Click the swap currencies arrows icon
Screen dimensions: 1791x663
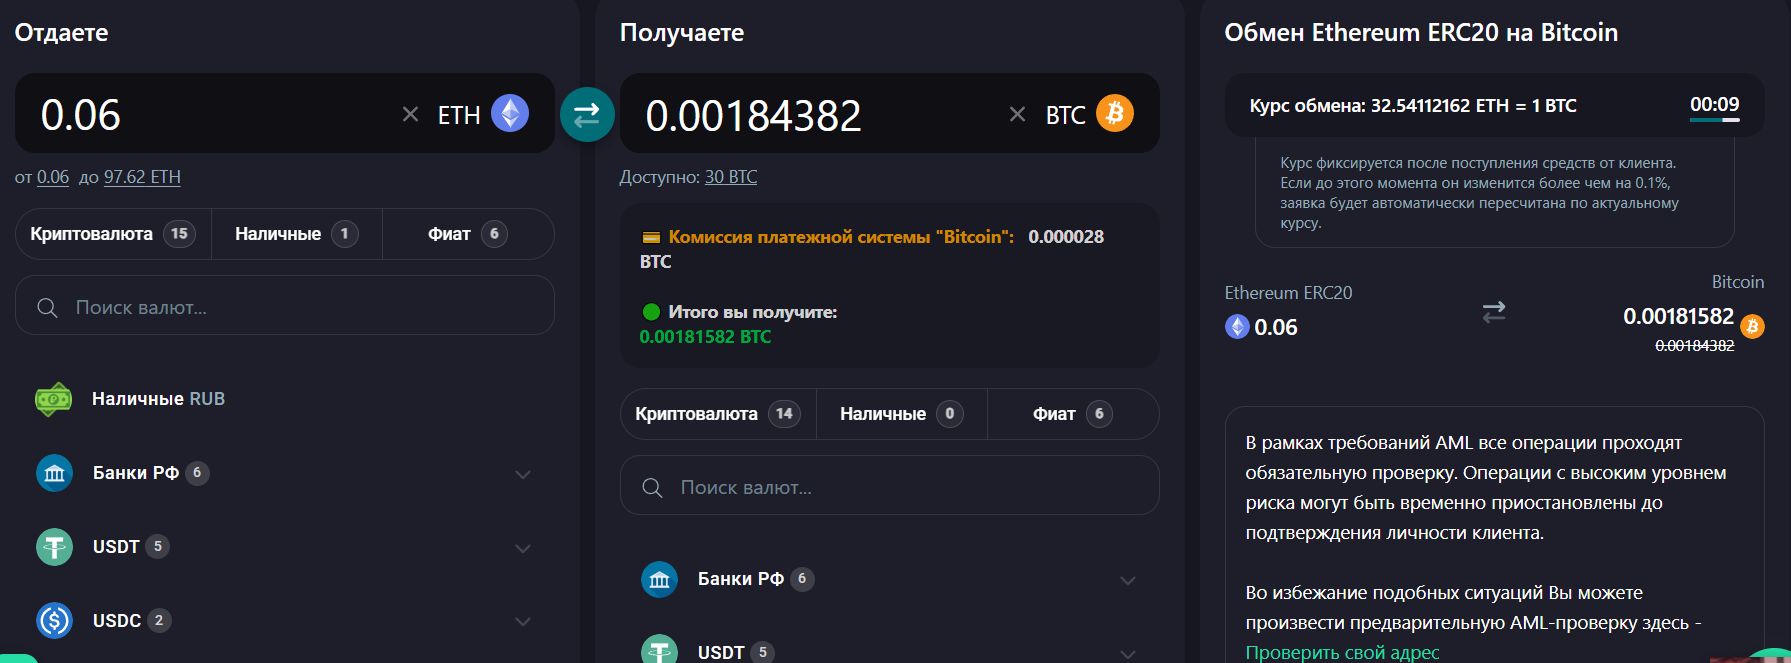[587, 114]
